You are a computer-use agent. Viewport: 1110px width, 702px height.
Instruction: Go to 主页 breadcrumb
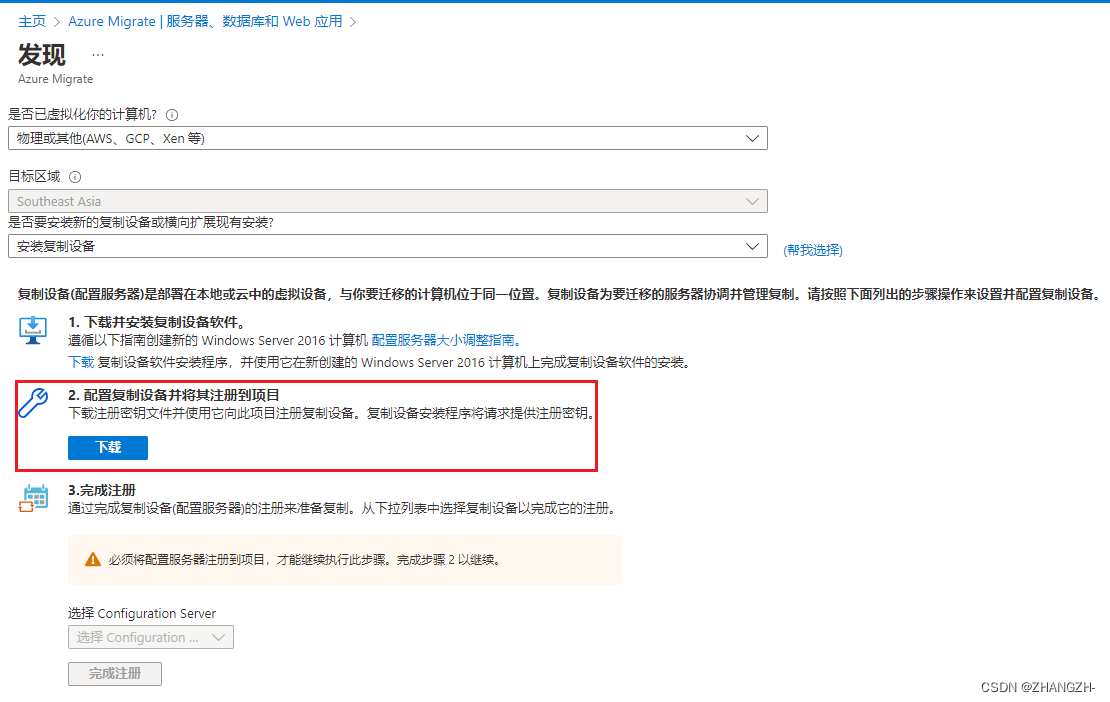tap(32, 21)
